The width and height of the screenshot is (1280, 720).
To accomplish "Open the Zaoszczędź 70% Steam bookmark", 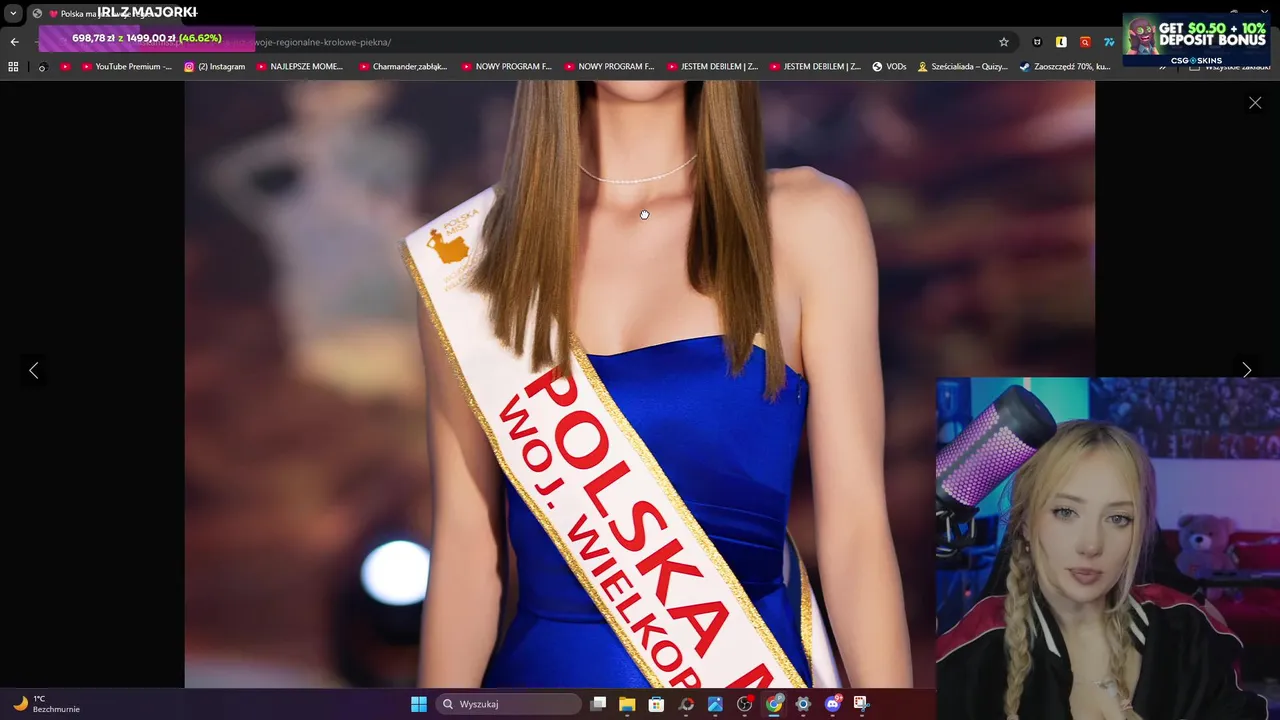I will click(x=1064, y=67).
